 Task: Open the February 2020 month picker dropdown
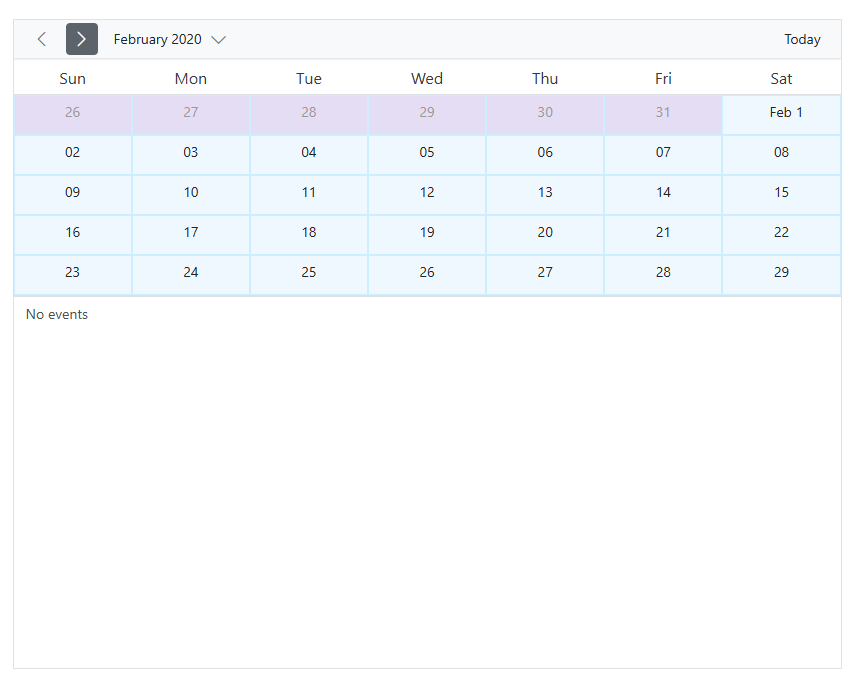[169, 39]
